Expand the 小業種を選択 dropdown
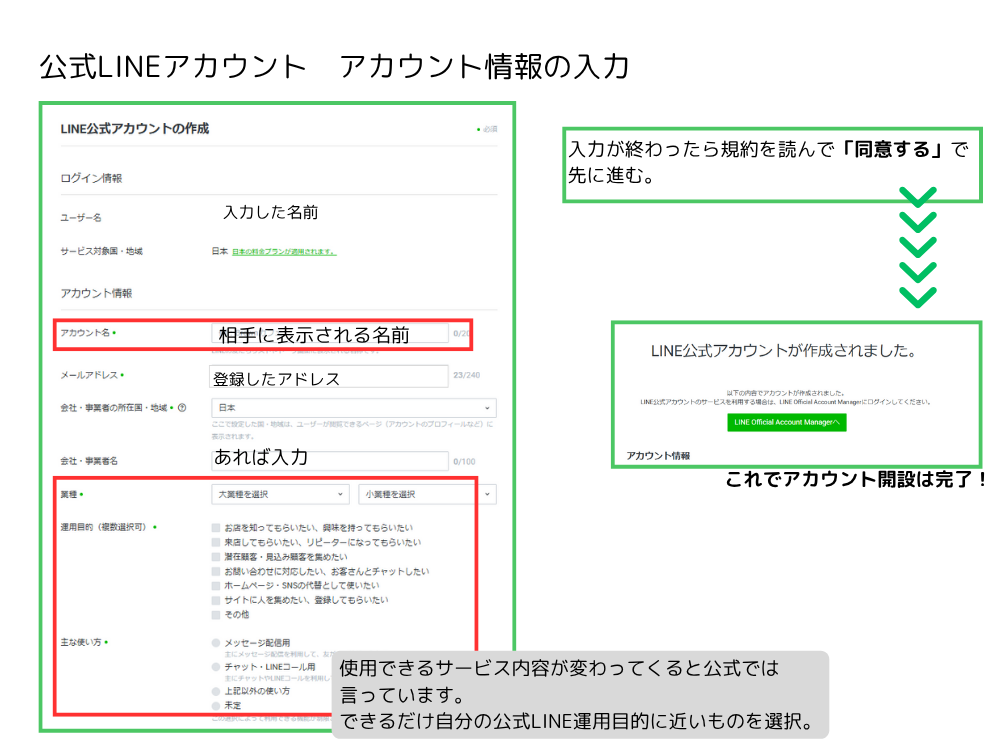Viewport: 1000px width, 750px height. click(427, 494)
